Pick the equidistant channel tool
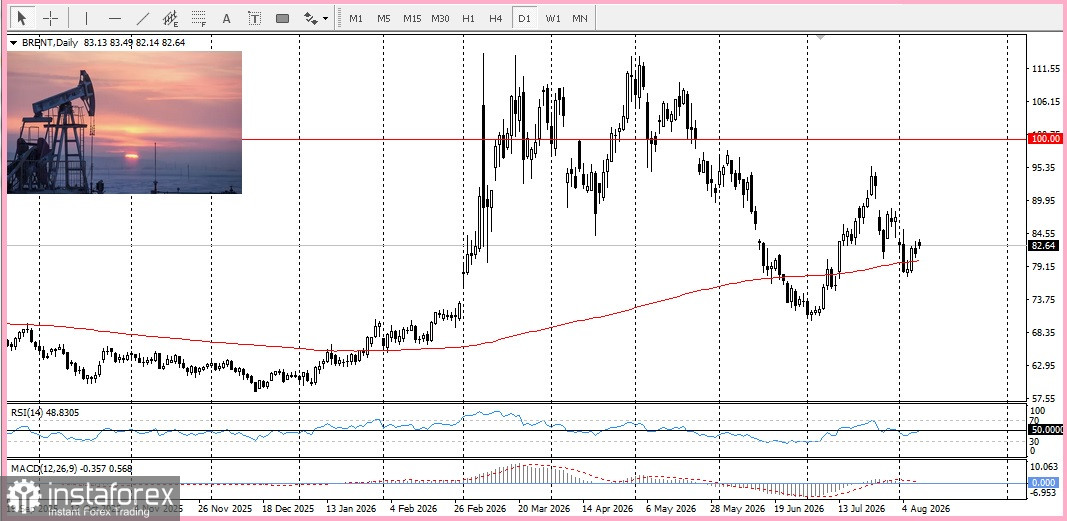Viewport: 1067px width, 521px height. click(171, 18)
